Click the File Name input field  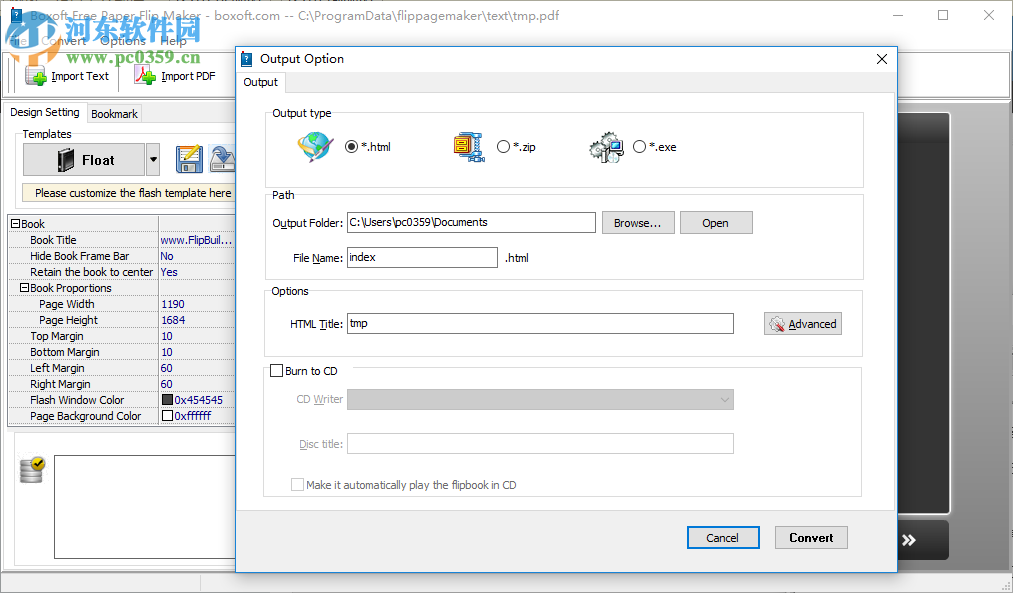pos(422,257)
